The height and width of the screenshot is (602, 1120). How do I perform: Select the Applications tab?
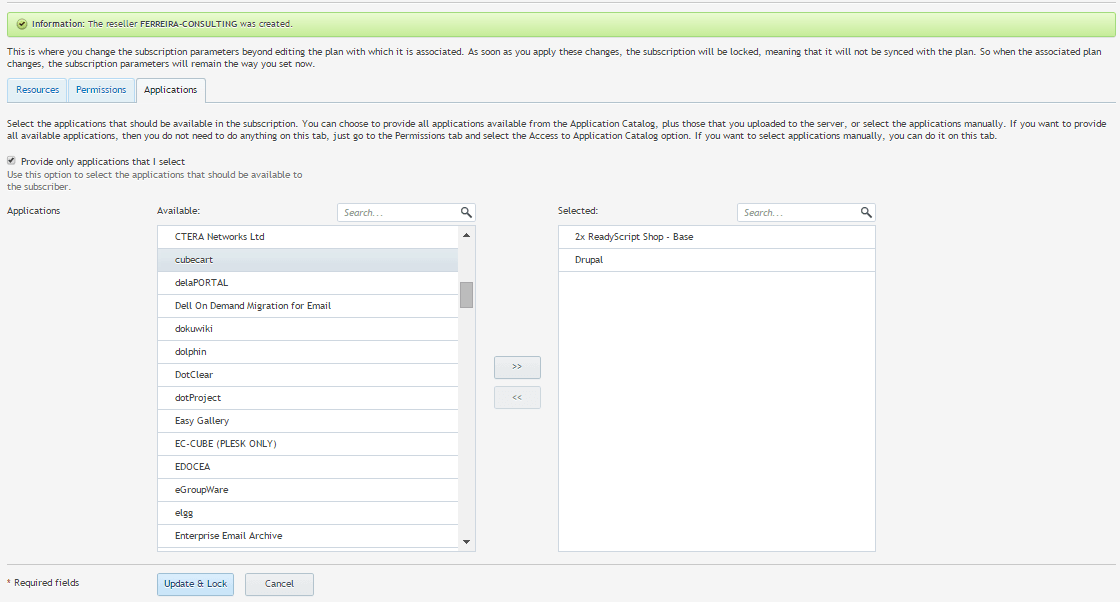[x=171, y=90]
